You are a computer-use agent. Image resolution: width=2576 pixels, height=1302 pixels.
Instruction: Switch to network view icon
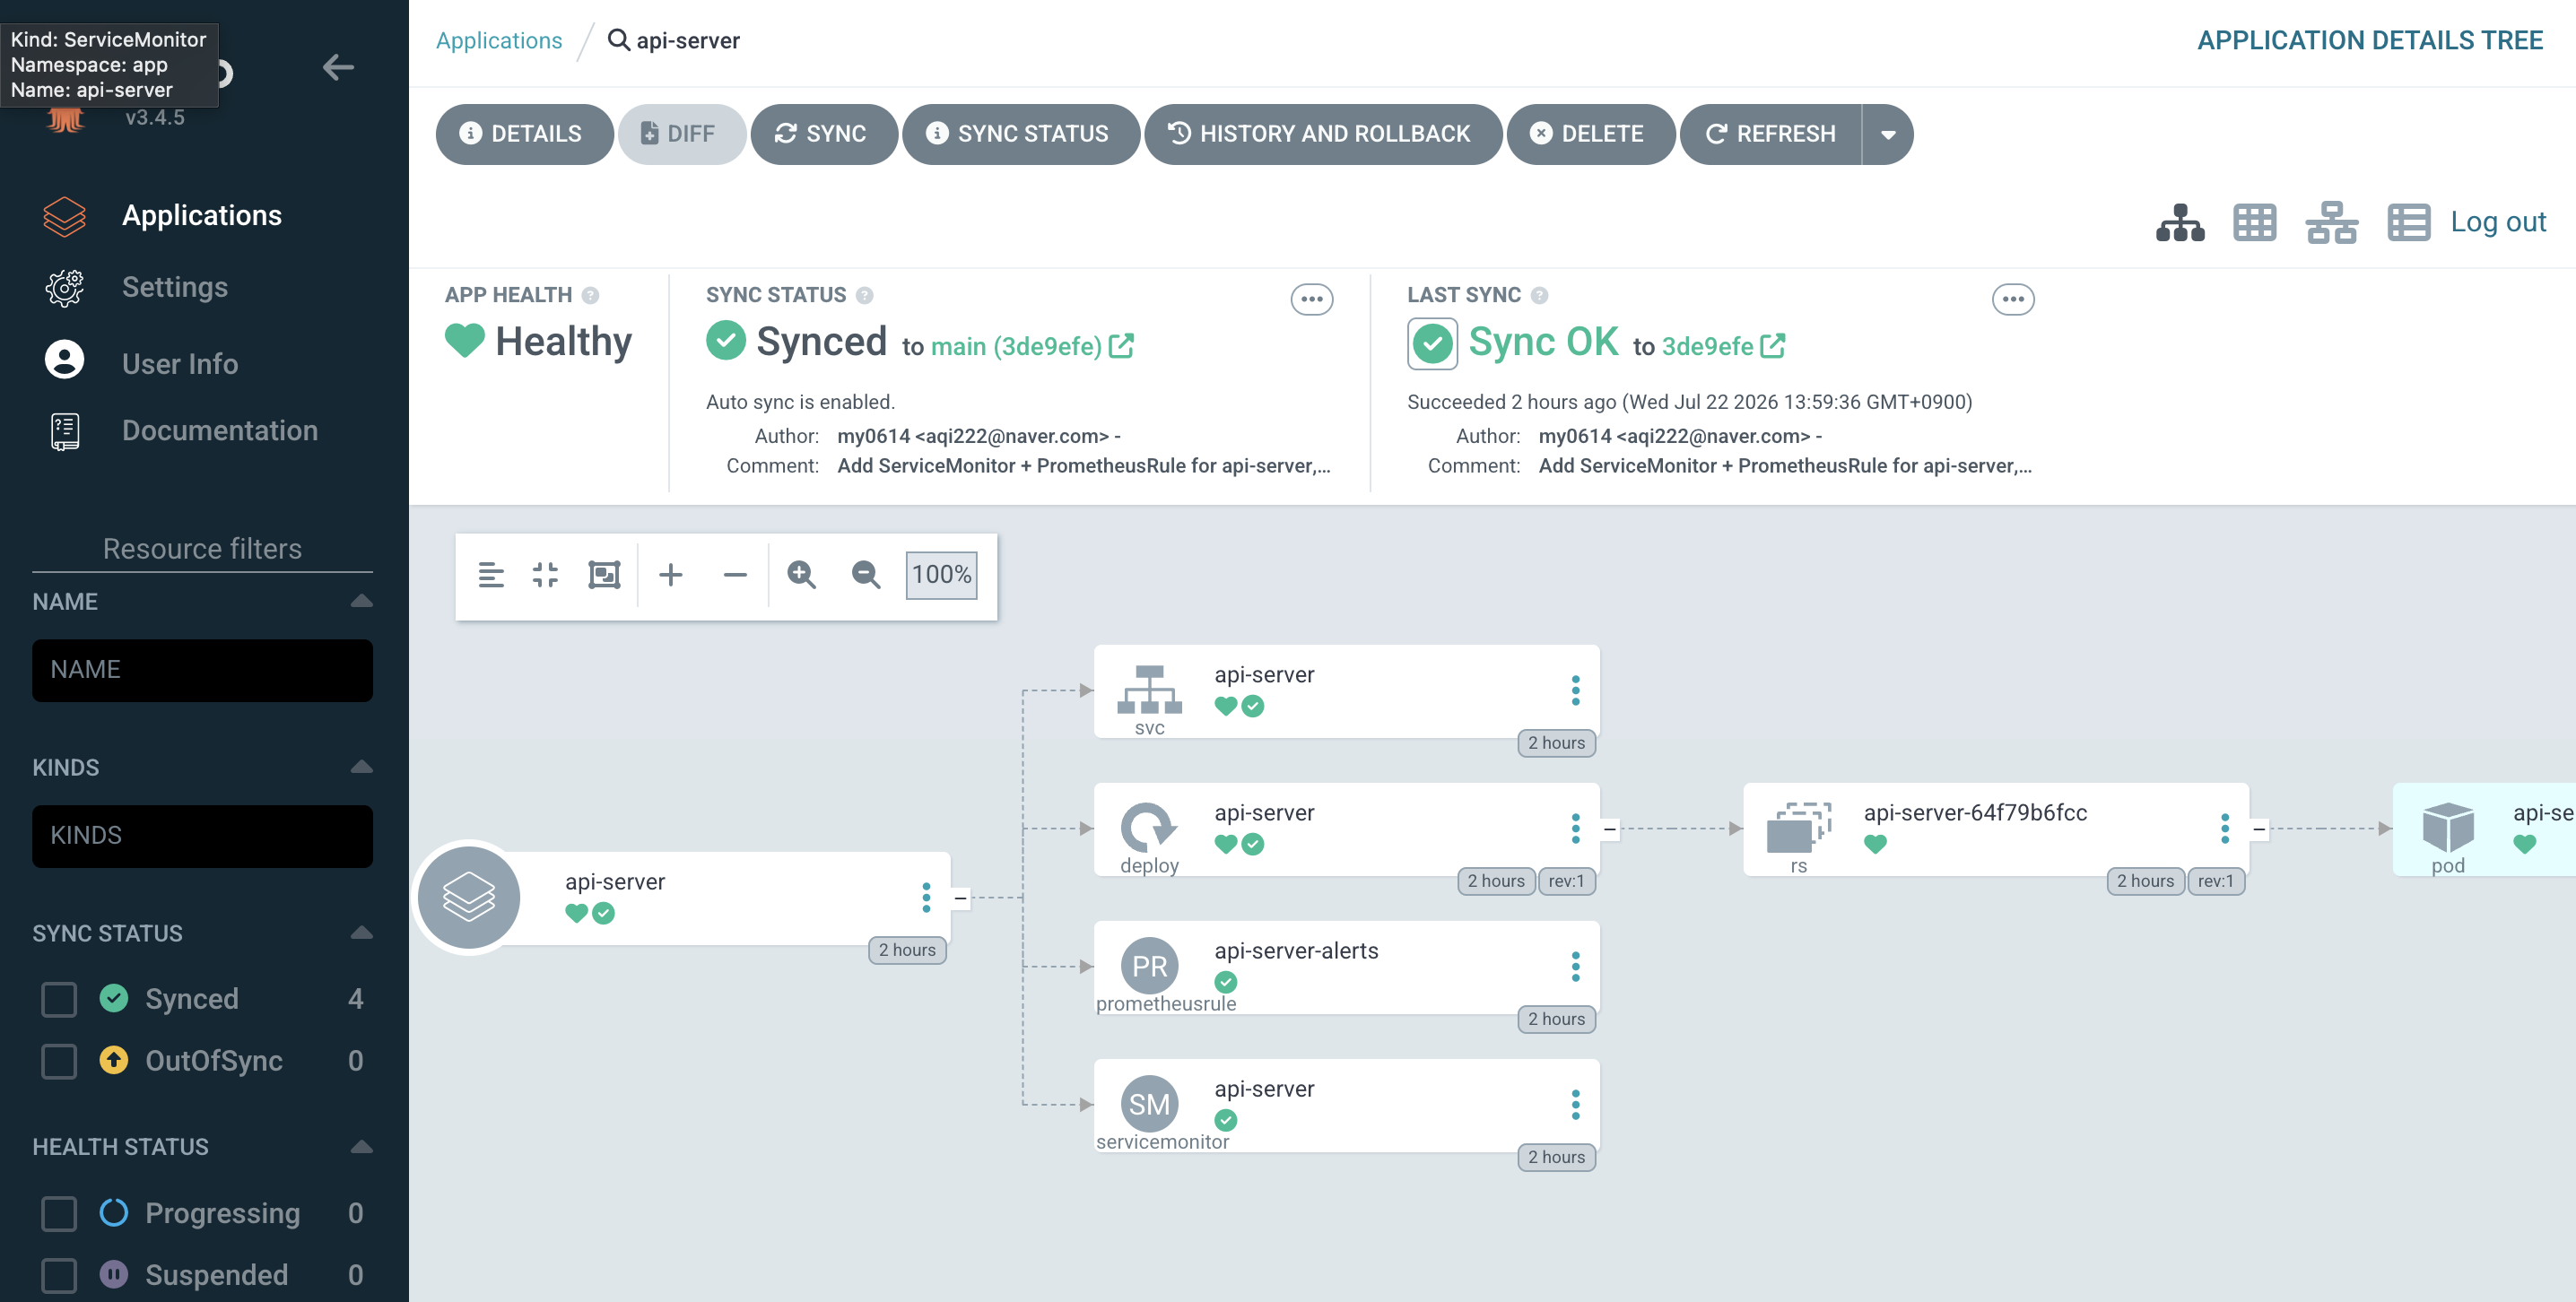[x=2332, y=222]
